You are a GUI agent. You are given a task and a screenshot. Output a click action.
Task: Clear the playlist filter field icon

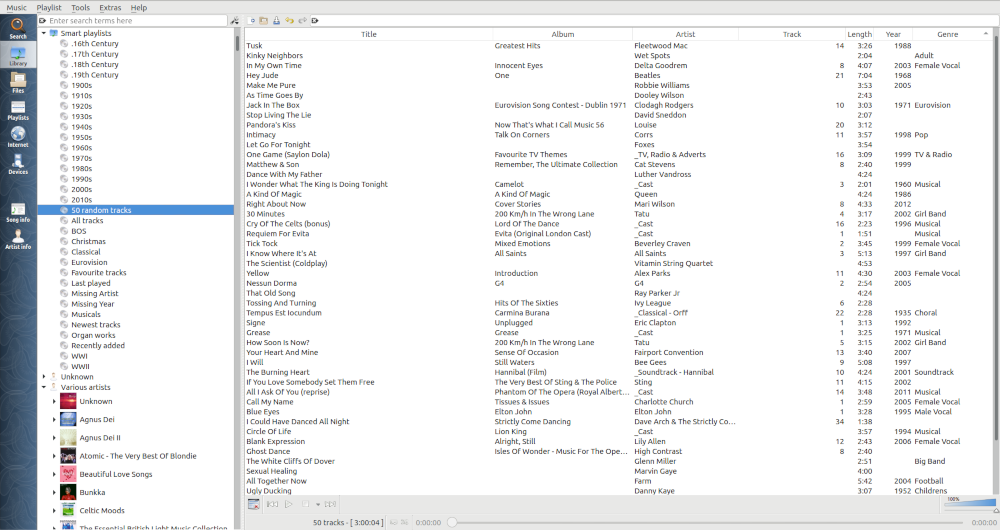click(x=315, y=20)
